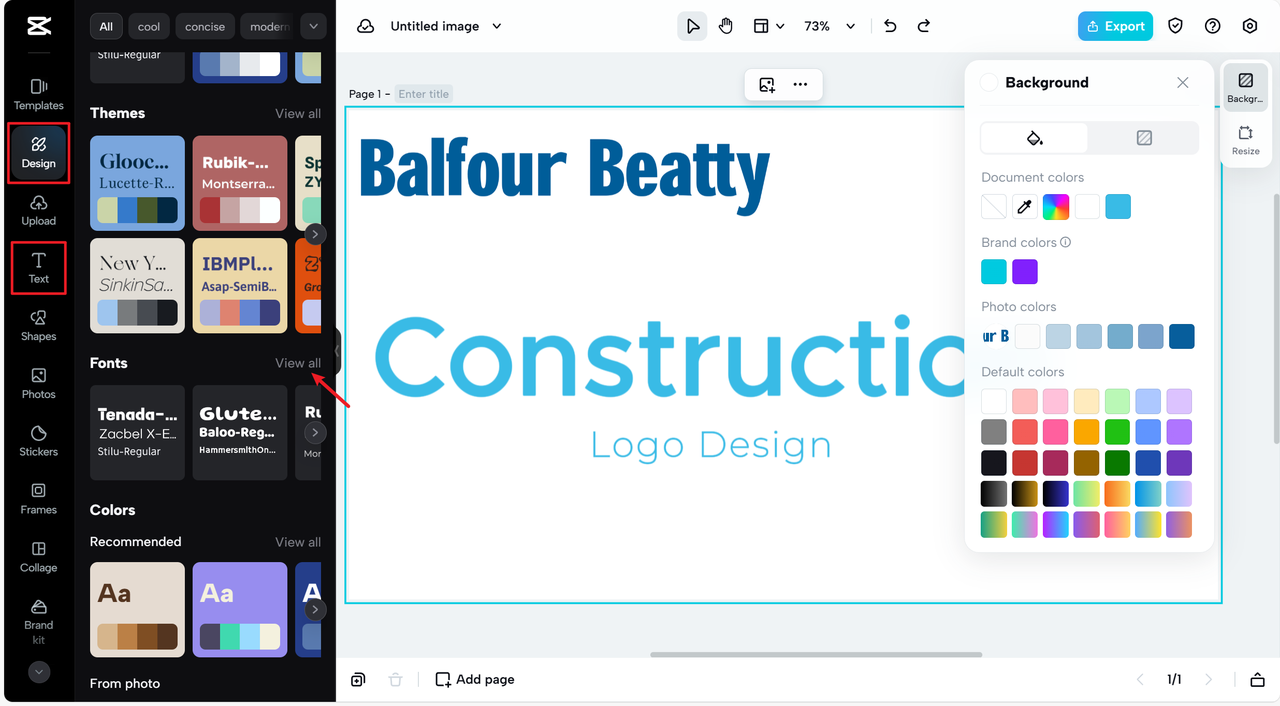Select the purple Aa color palette card

[x=240, y=609]
